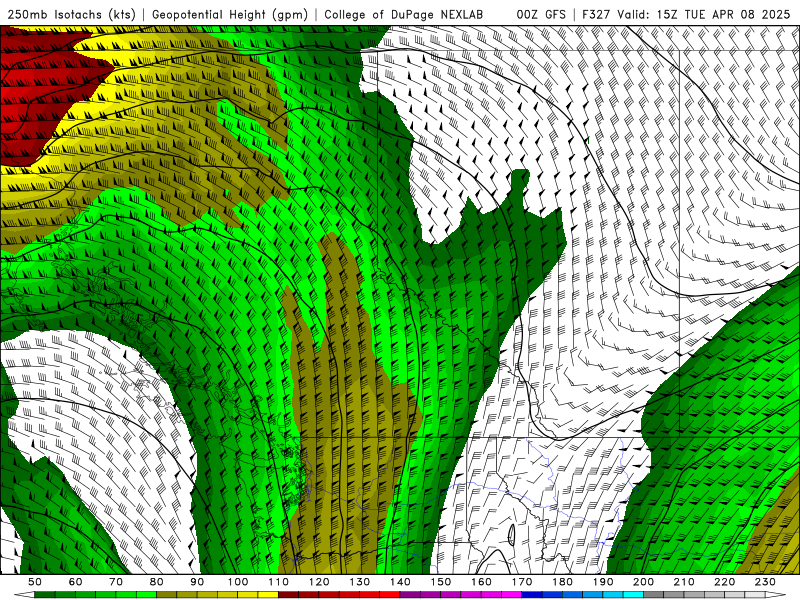Click the "Valid: 15Z TUE APR 08 2025" text
The image size is (800, 600).
pos(704,14)
